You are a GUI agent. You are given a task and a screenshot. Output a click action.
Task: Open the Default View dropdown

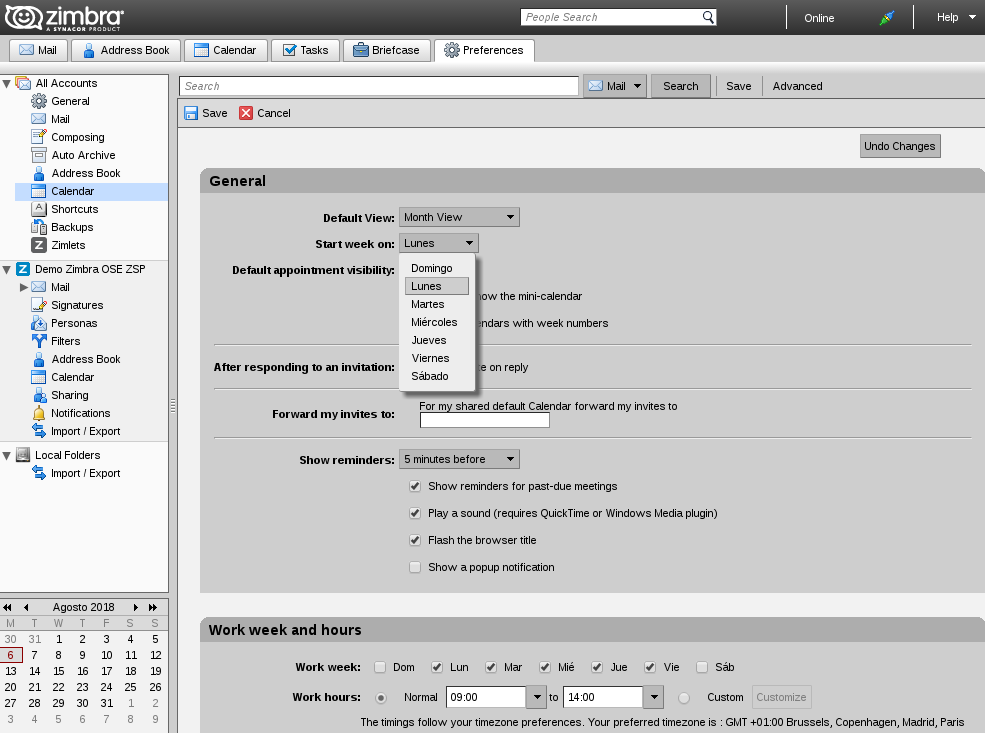coord(459,217)
